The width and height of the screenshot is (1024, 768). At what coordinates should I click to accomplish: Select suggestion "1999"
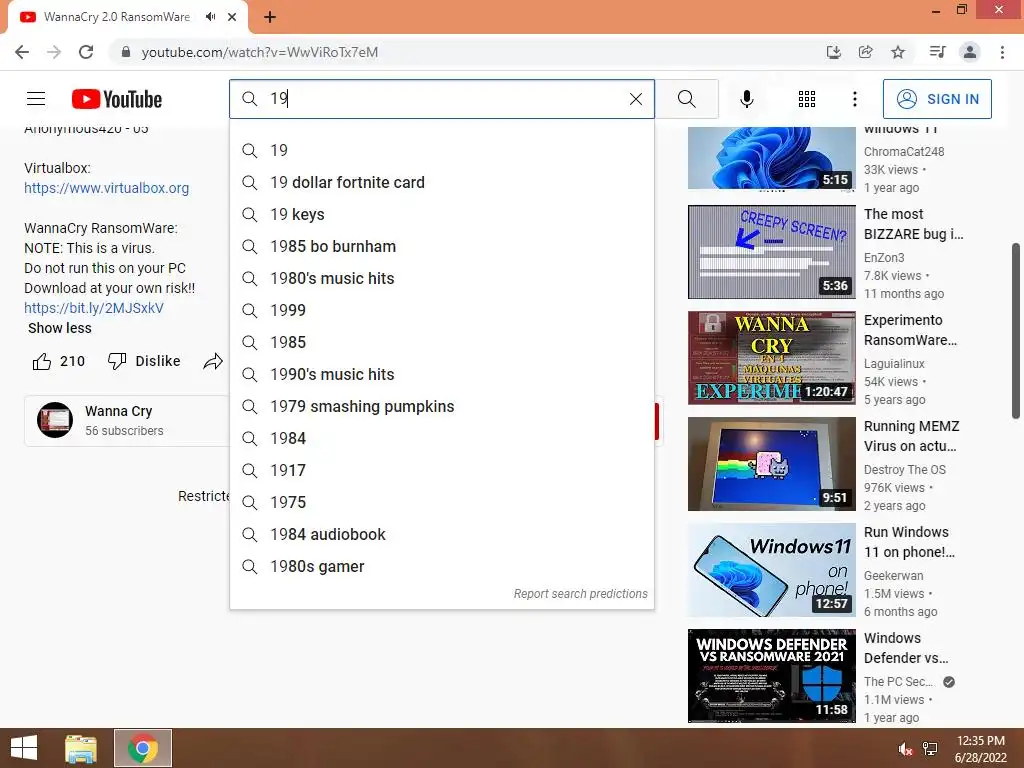coord(442,310)
